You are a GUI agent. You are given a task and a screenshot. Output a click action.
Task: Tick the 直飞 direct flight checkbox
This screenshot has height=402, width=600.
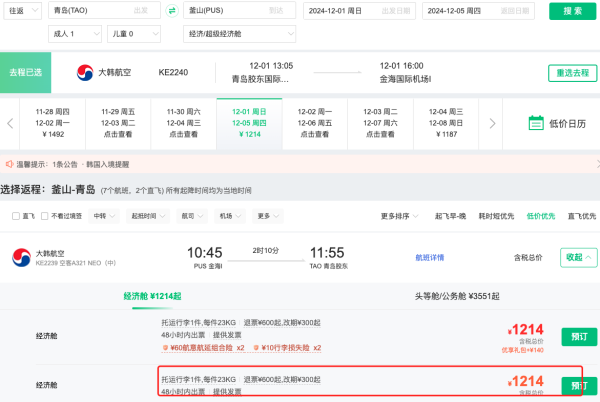(x=16, y=216)
